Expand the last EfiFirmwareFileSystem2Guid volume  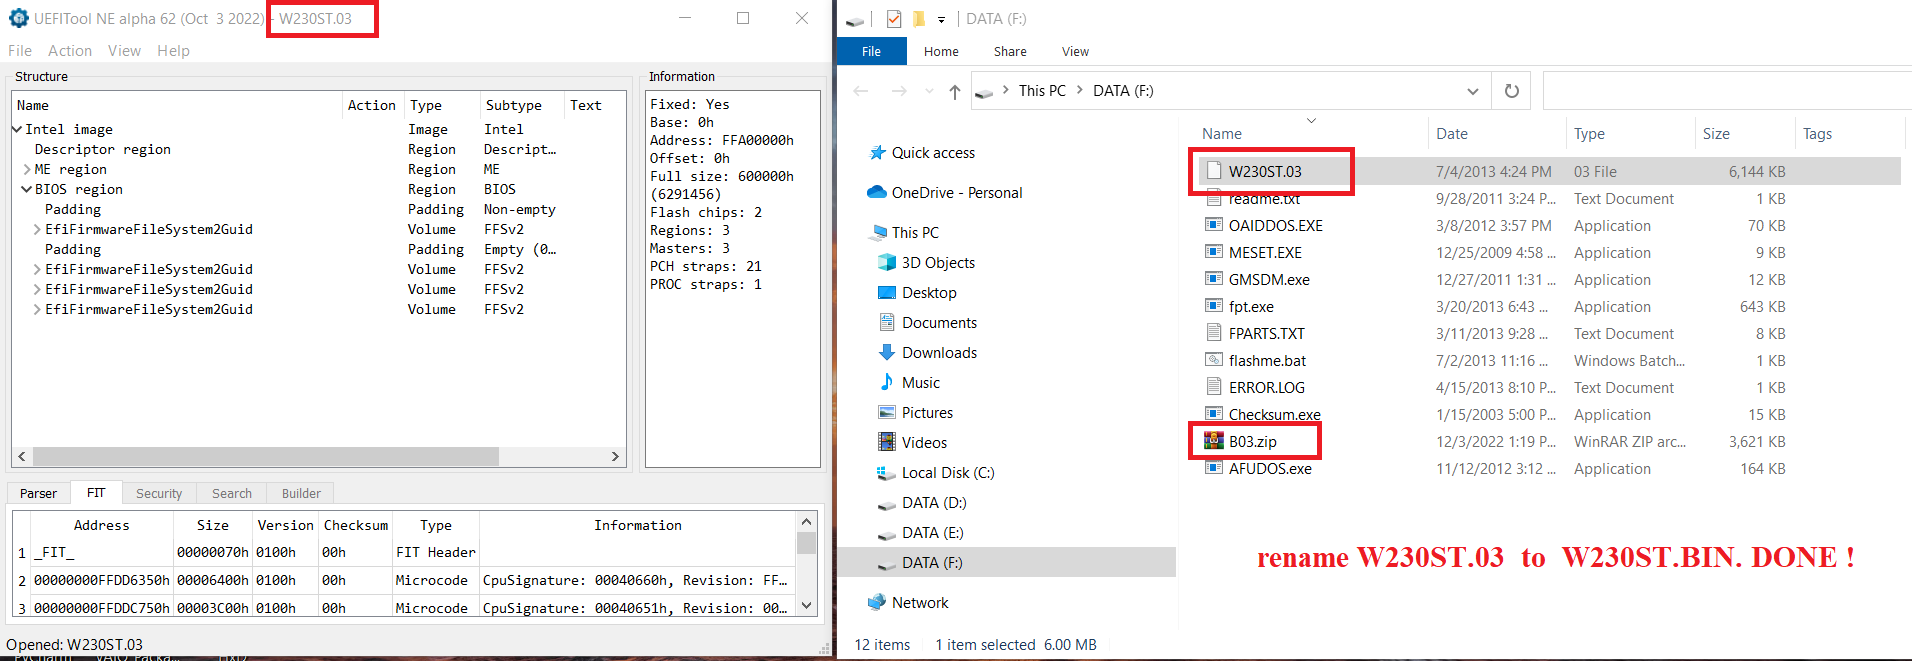click(x=37, y=309)
